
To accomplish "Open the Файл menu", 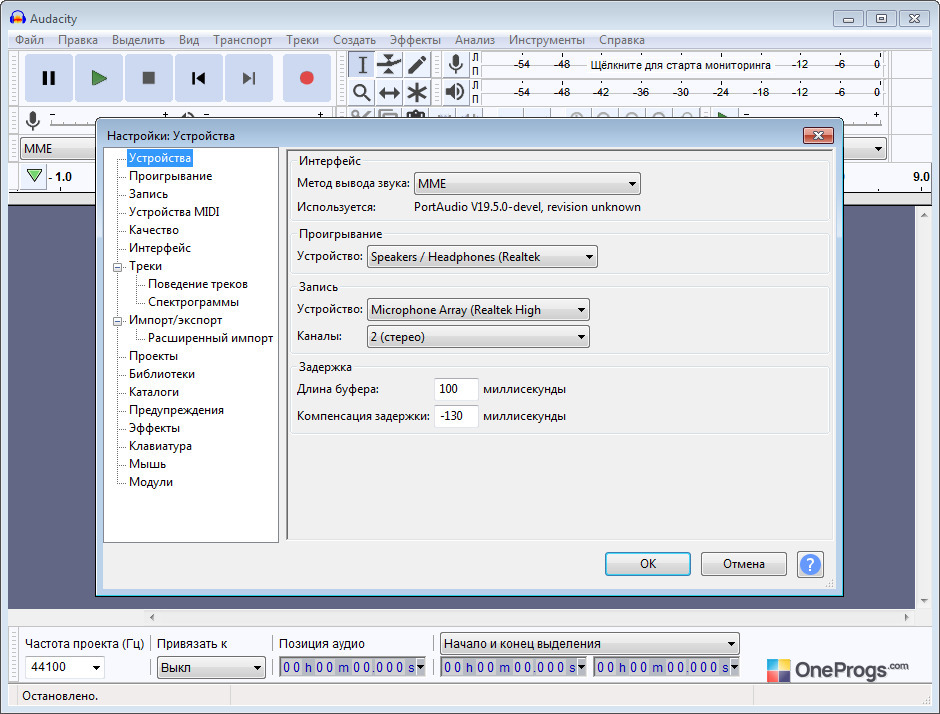I will (29, 40).
